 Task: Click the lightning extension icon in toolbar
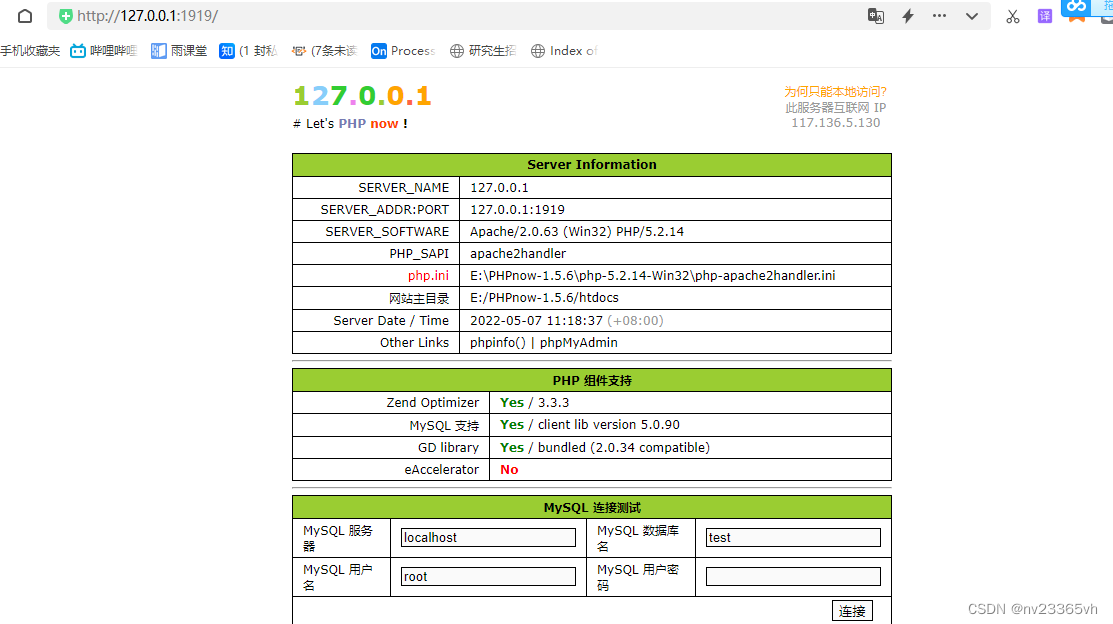tap(906, 16)
